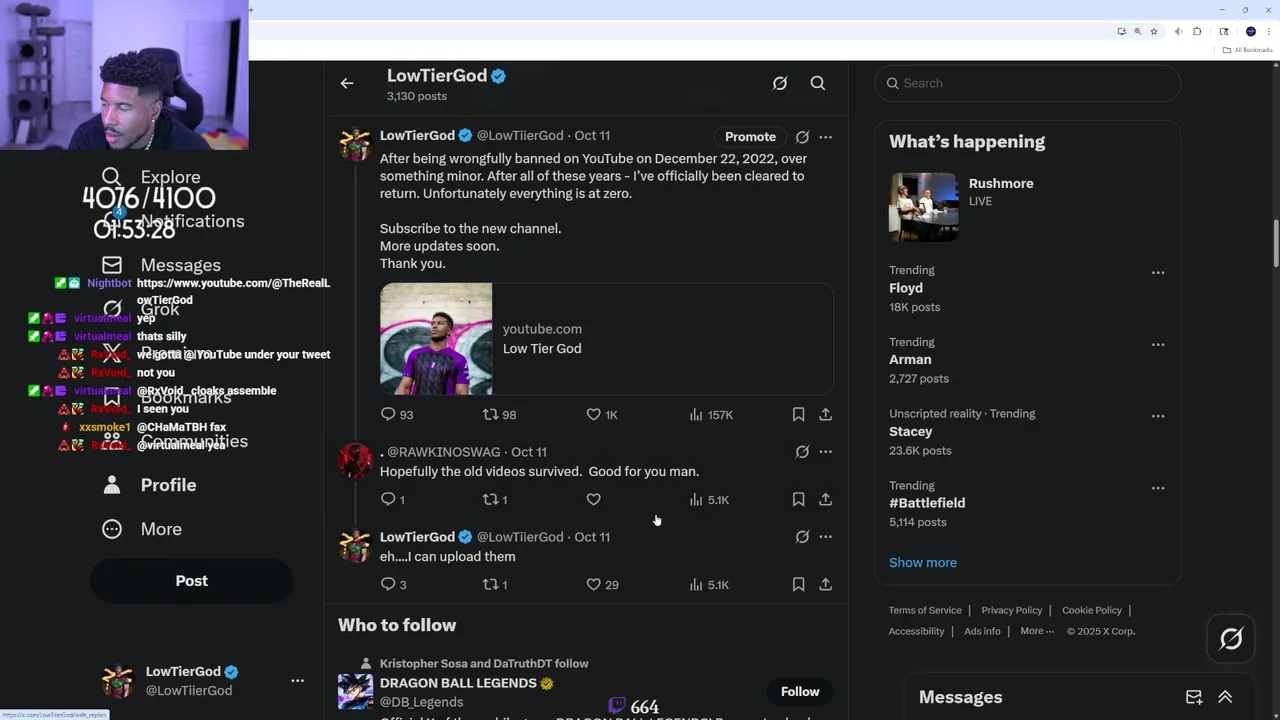Open the floating Grok button
Viewport: 1280px width, 720px height.
[1231, 638]
